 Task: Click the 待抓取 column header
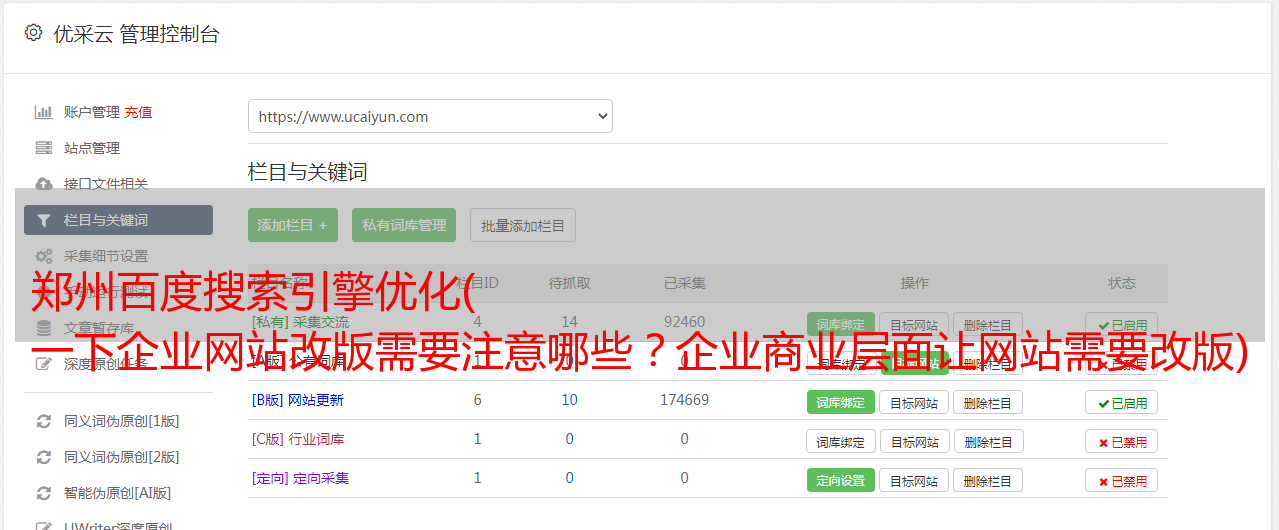tap(569, 283)
